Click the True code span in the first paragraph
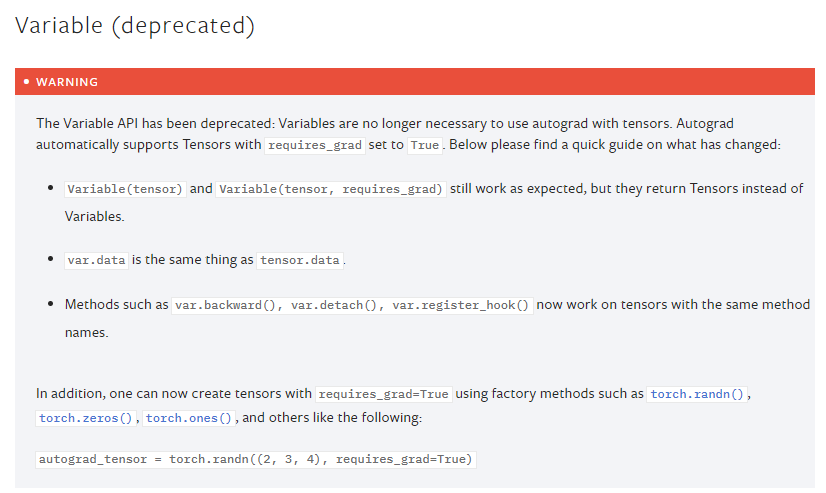This screenshot has height=493, width=826. [425, 145]
